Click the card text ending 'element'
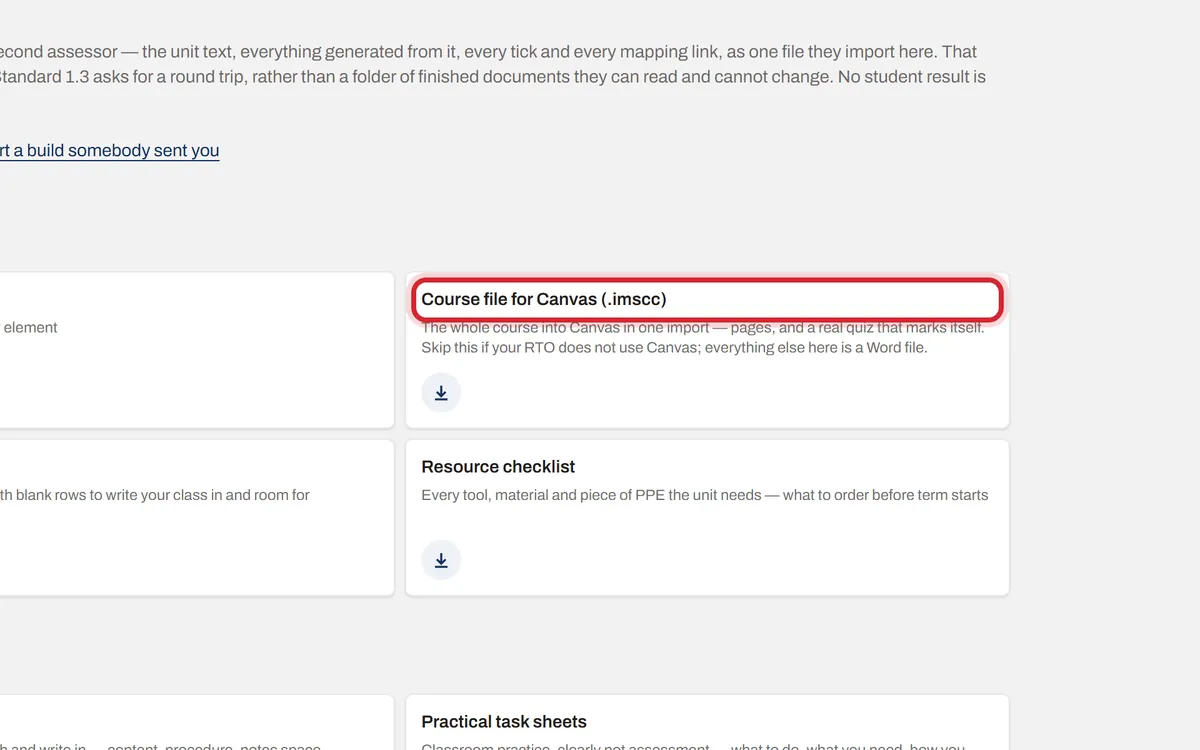 coord(30,327)
